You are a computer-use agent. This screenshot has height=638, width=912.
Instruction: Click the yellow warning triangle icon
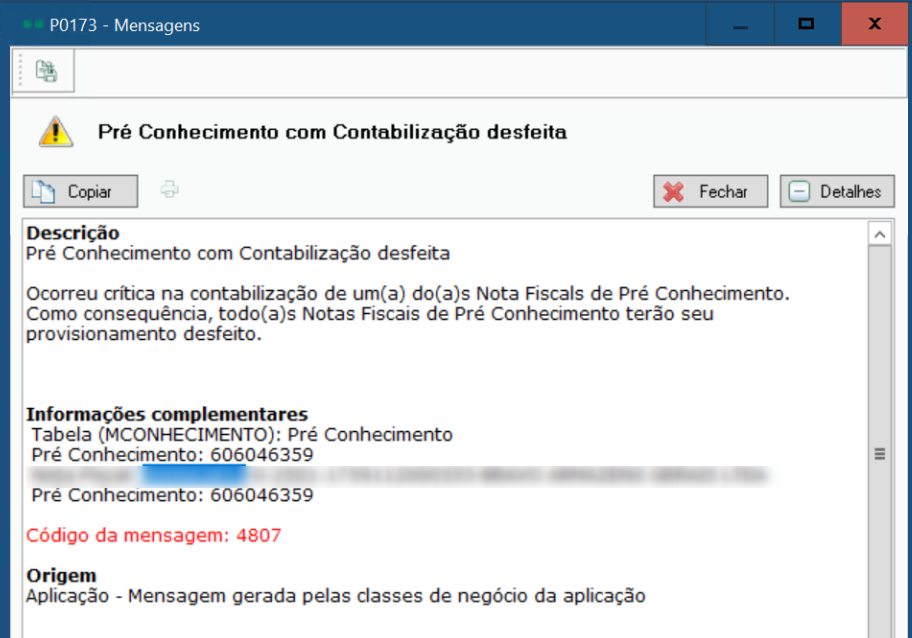pyautogui.click(x=56, y=131)
